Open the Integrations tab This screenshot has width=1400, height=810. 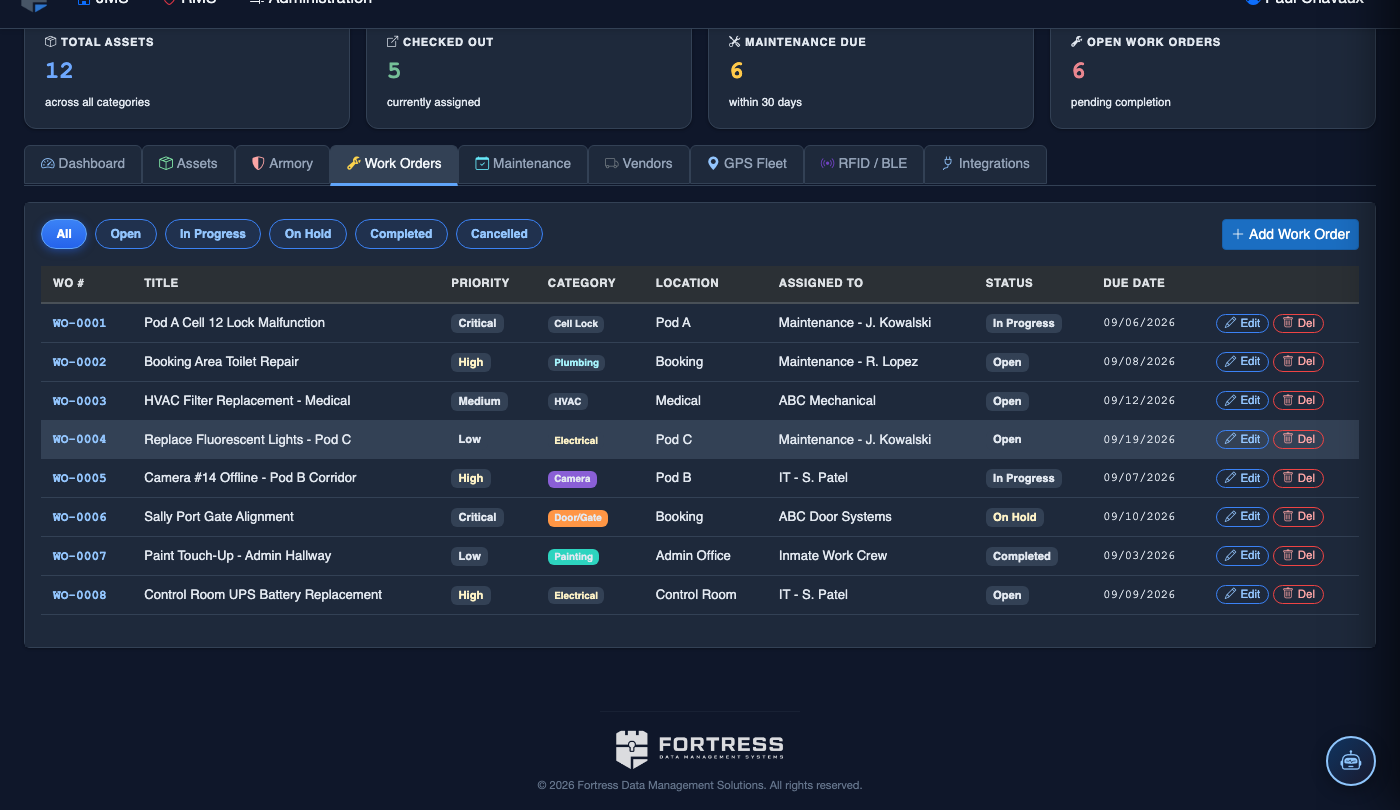pos(985,164)
